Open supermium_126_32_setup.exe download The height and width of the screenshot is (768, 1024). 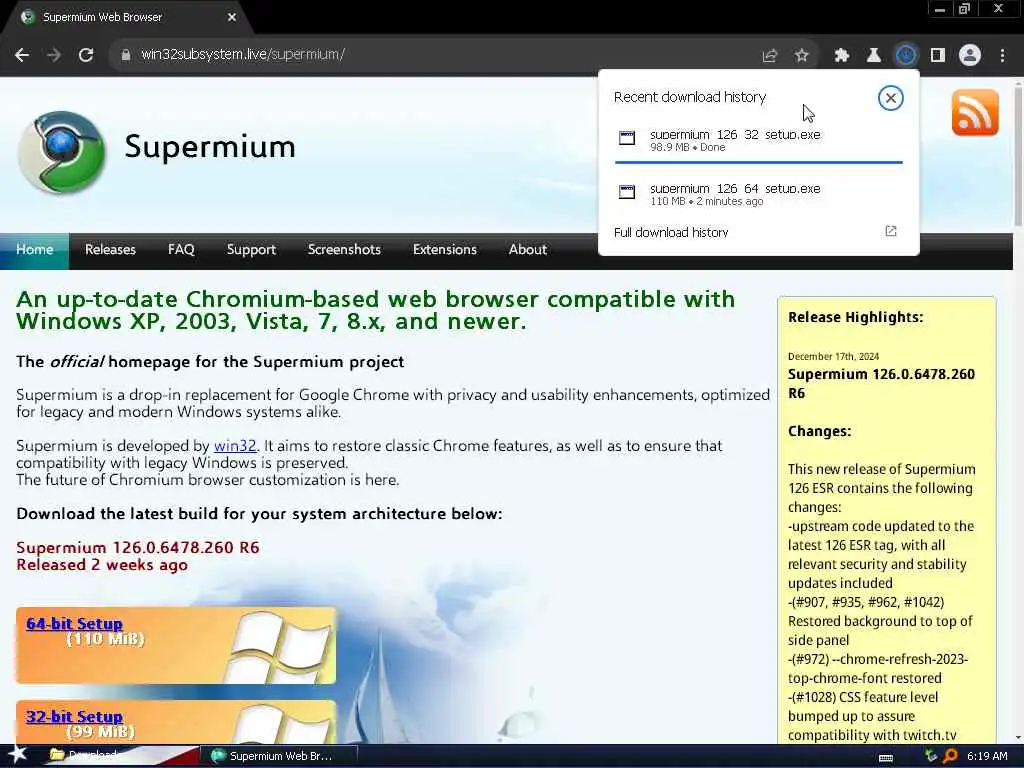coord(758,140)
